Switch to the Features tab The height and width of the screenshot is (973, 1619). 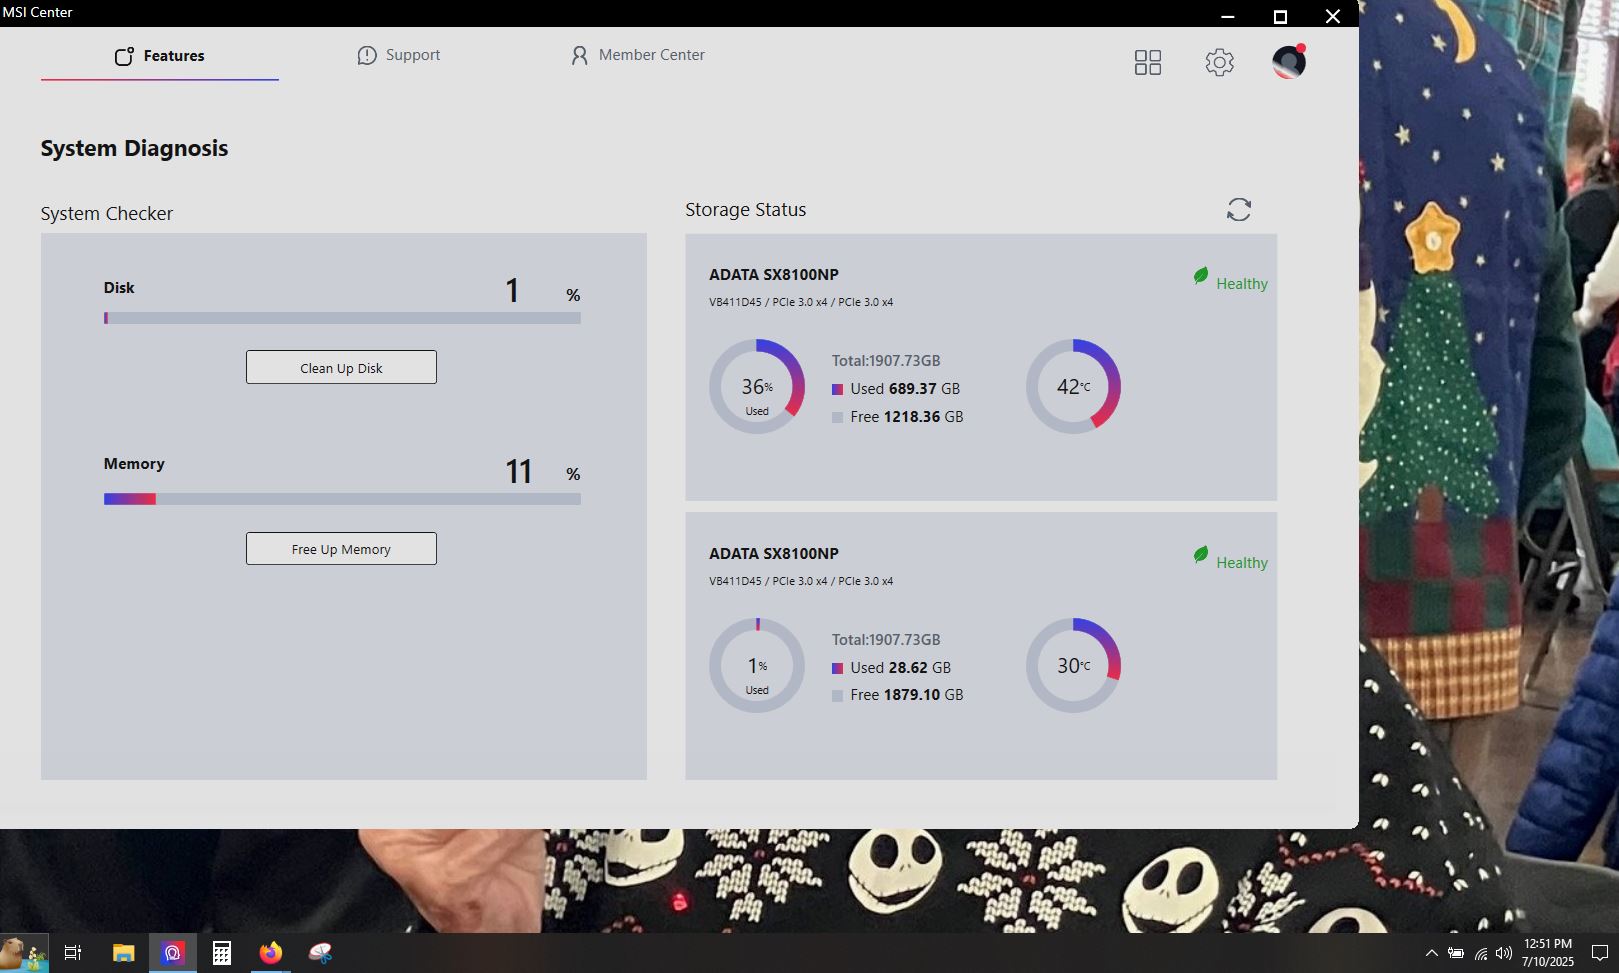tap(160, 56)
